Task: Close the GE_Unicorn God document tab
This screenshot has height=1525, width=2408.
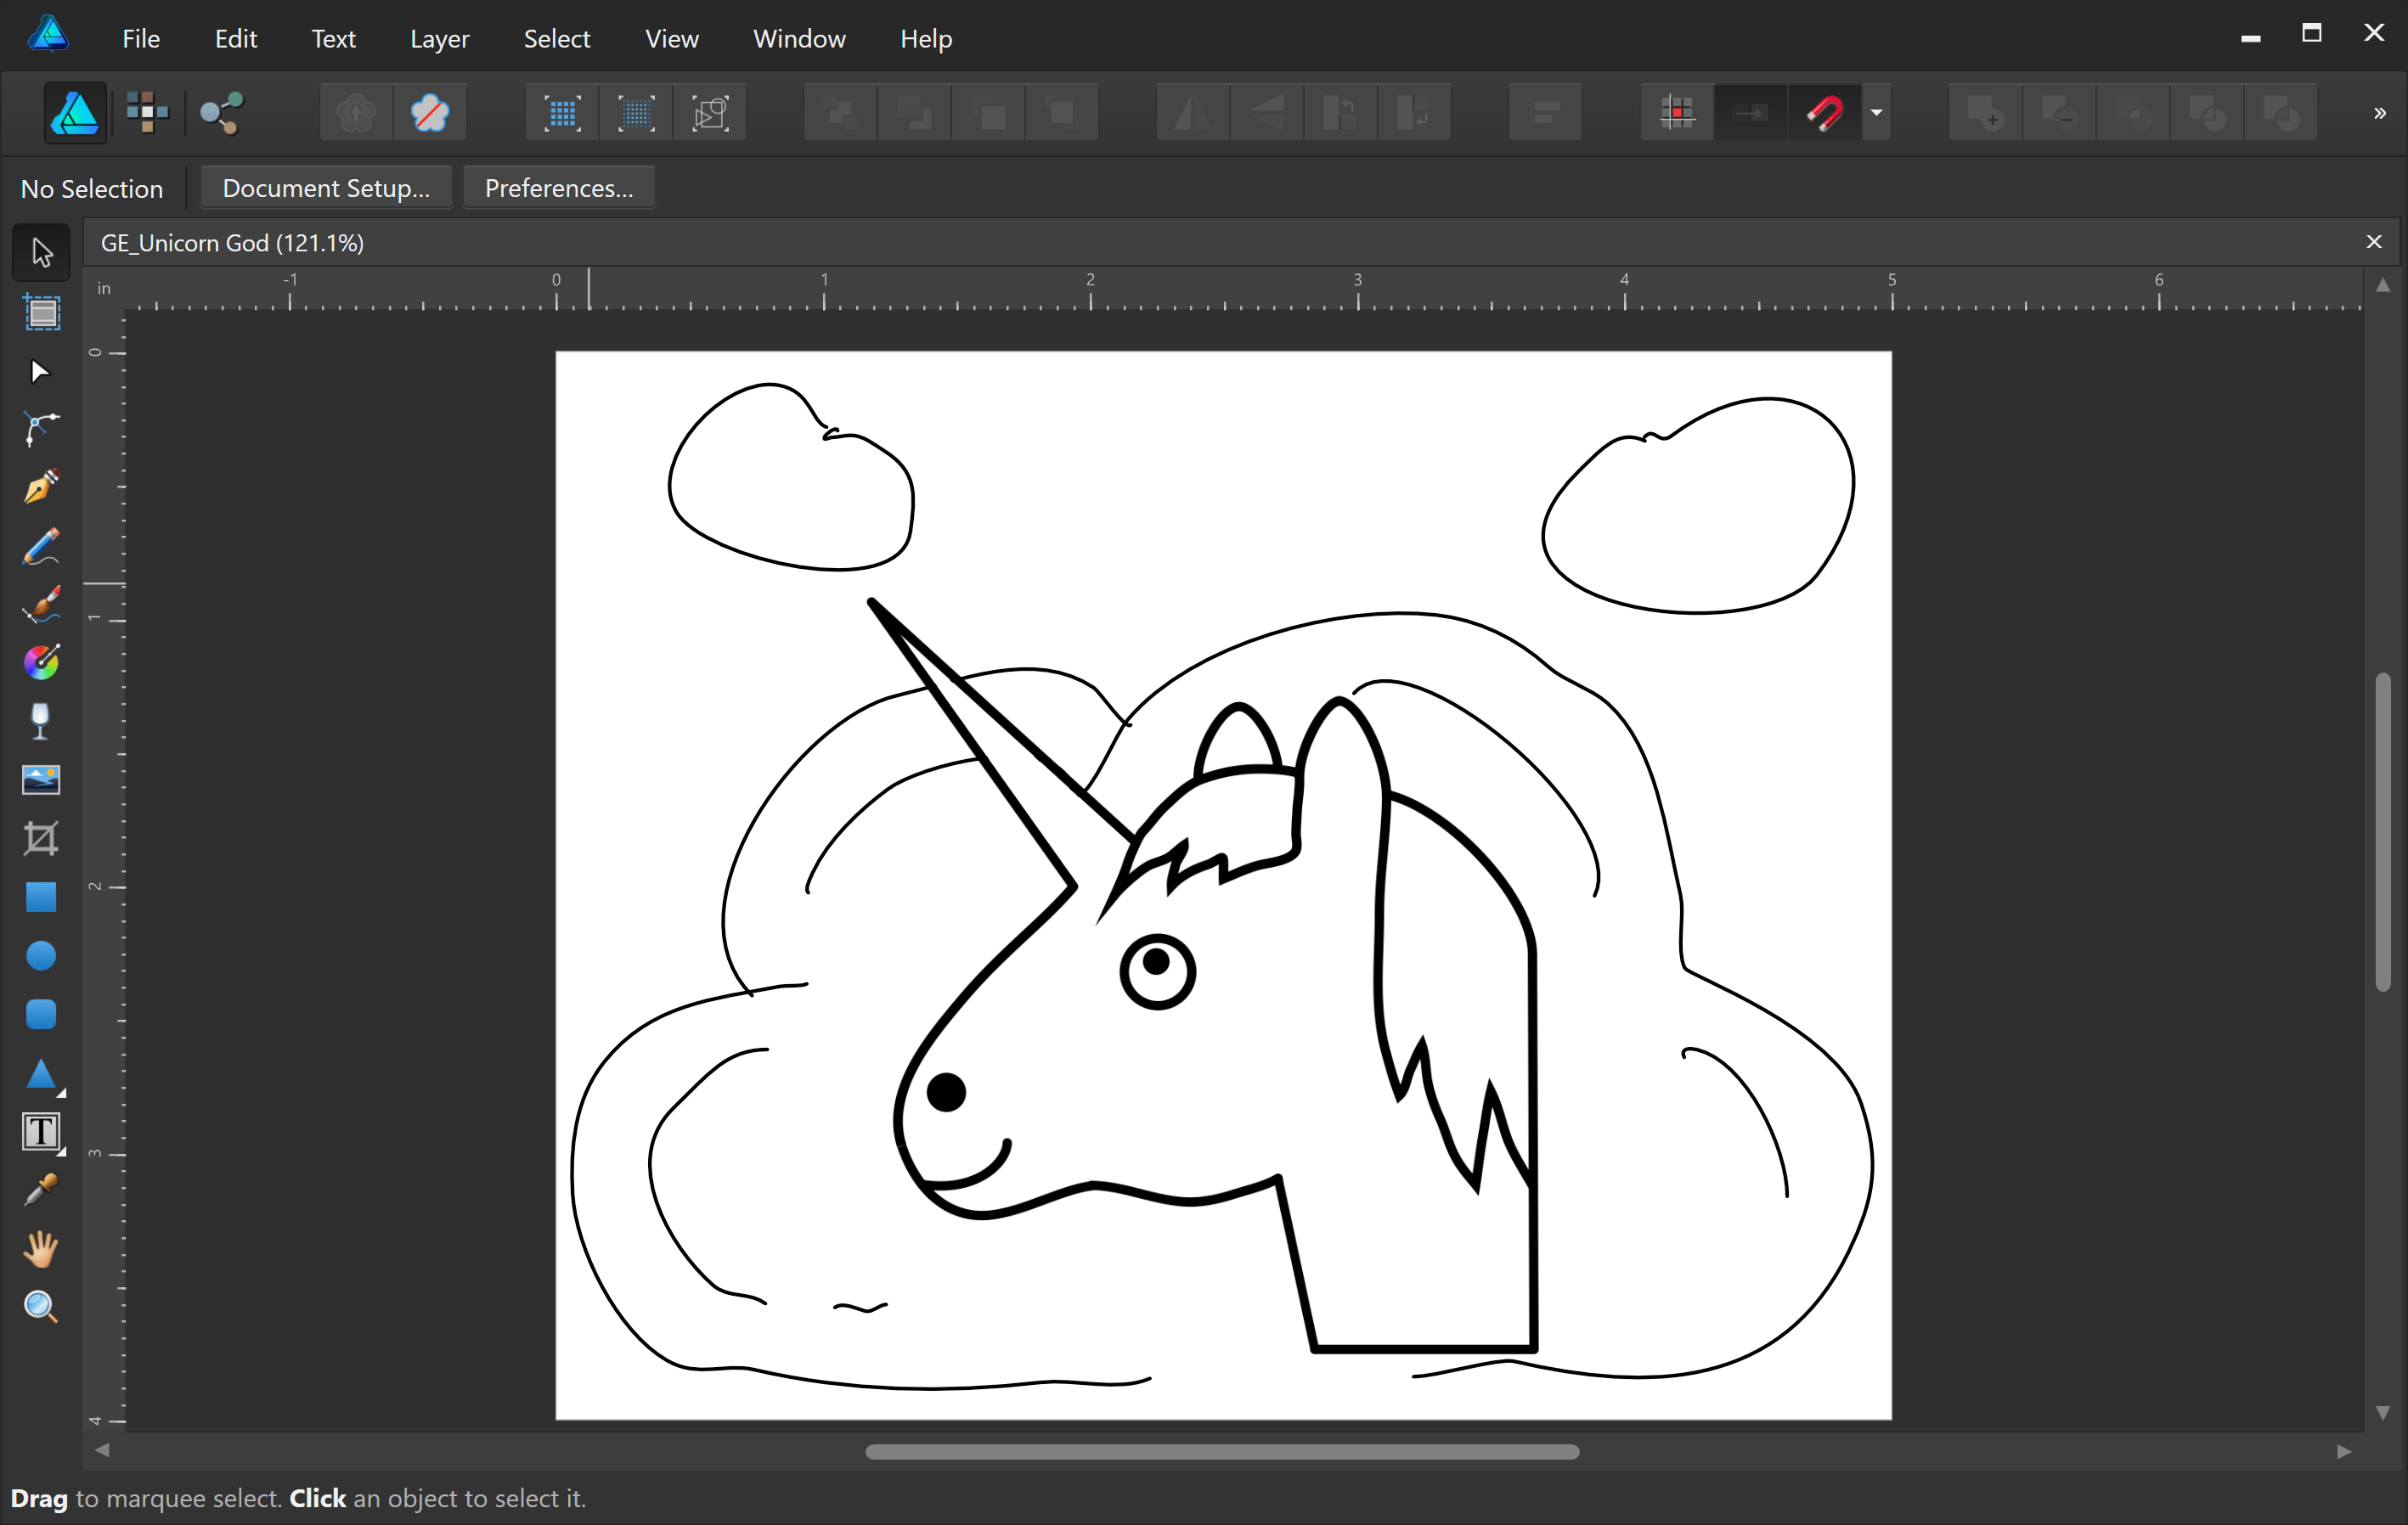Action: coord(2374,241)
